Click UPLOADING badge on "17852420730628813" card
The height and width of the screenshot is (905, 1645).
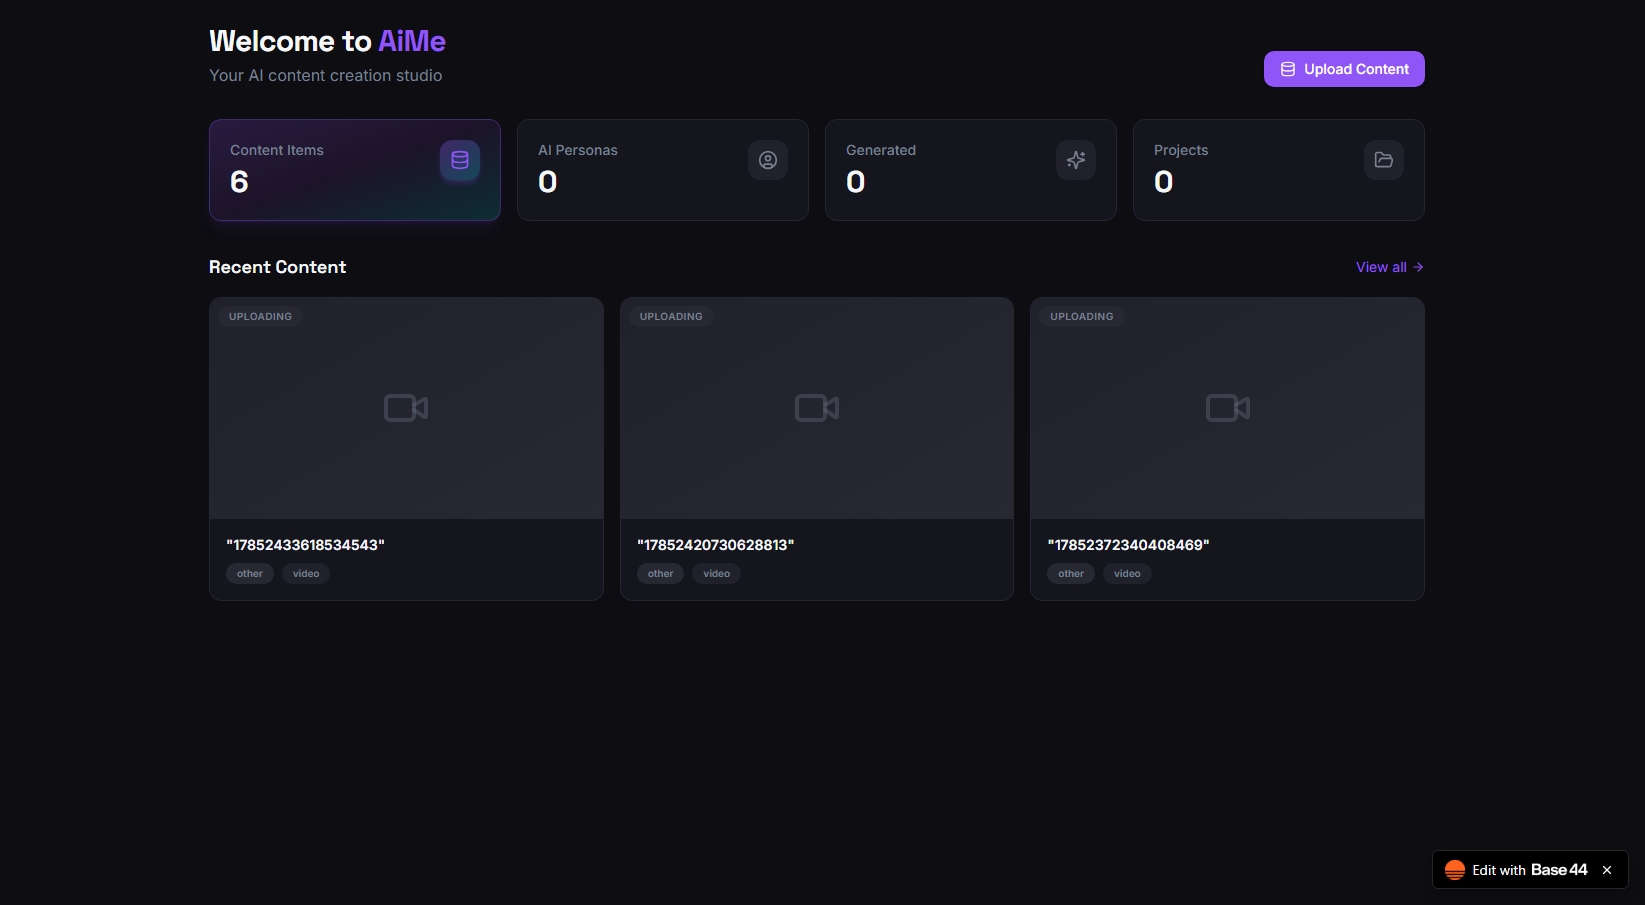point(671,316)
